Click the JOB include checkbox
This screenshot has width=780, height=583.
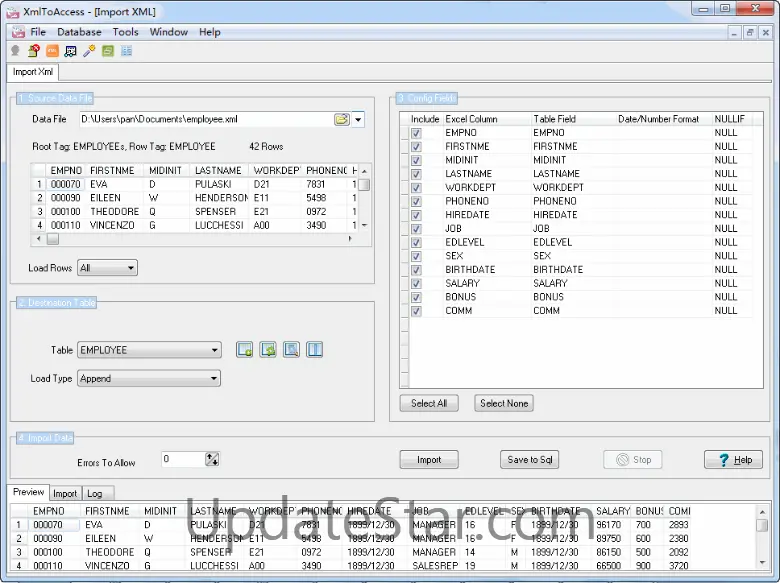(x=416, y=229)
